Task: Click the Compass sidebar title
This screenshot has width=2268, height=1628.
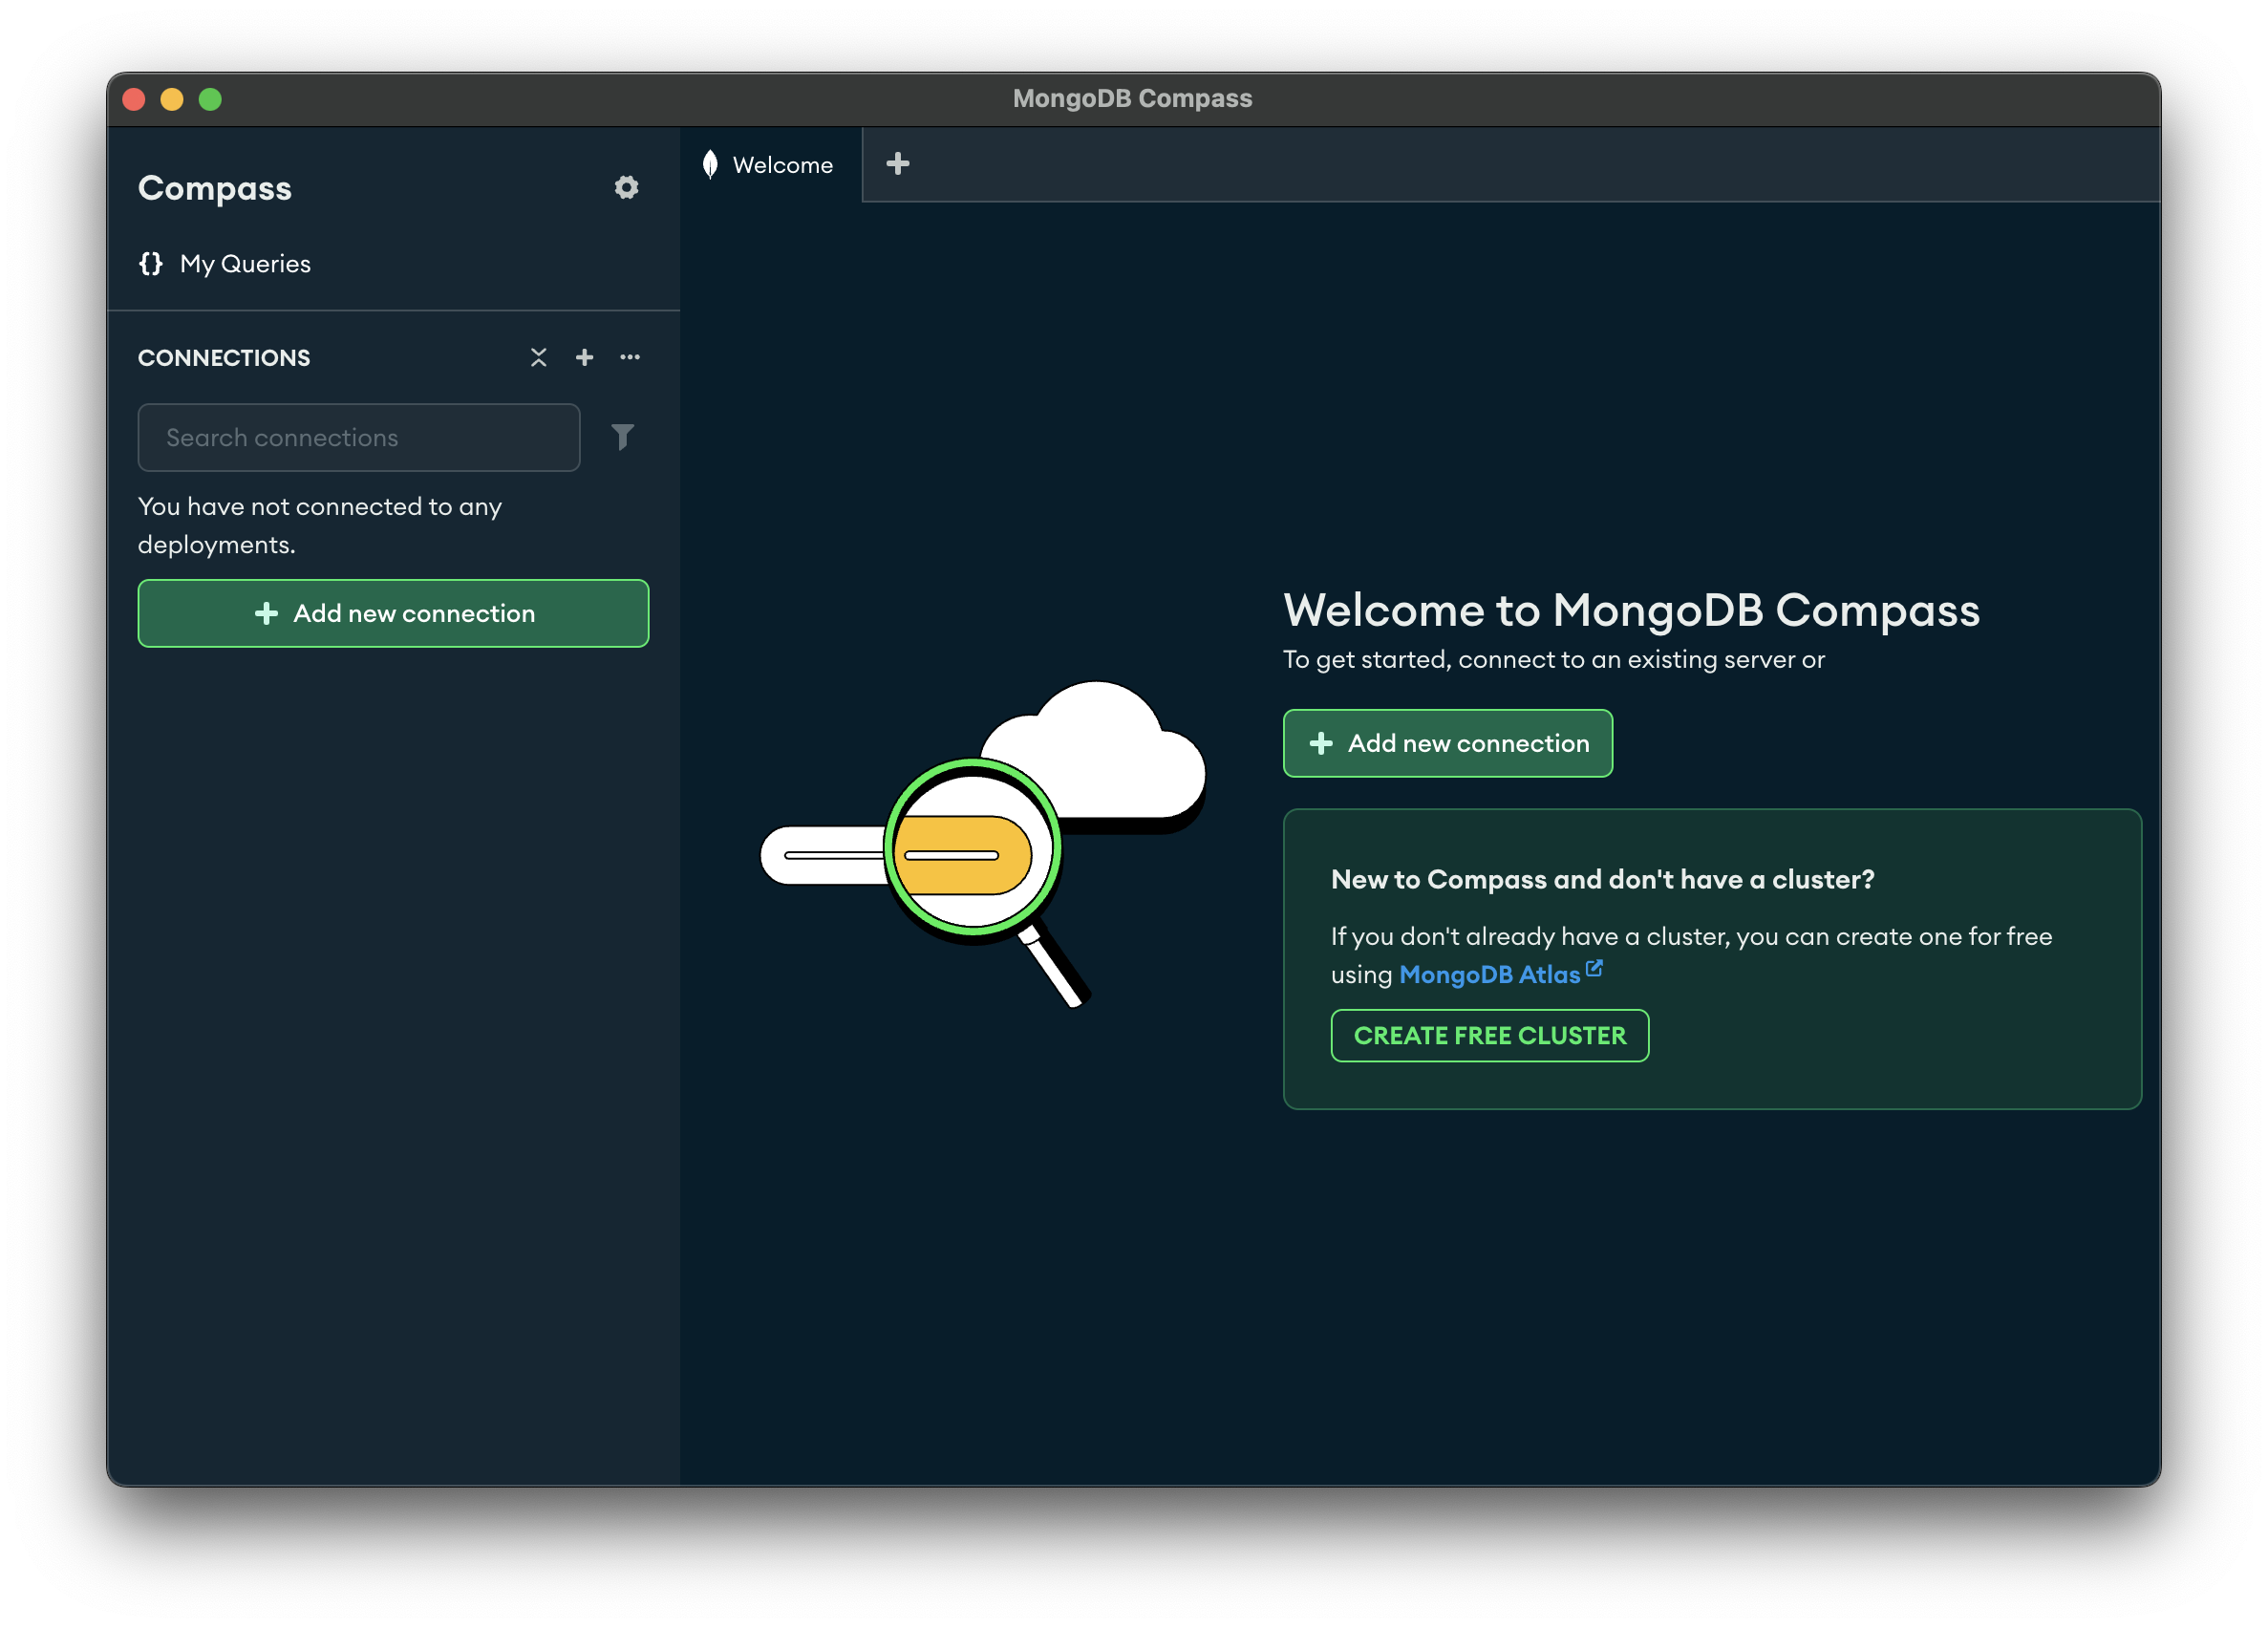Action: 215,188
